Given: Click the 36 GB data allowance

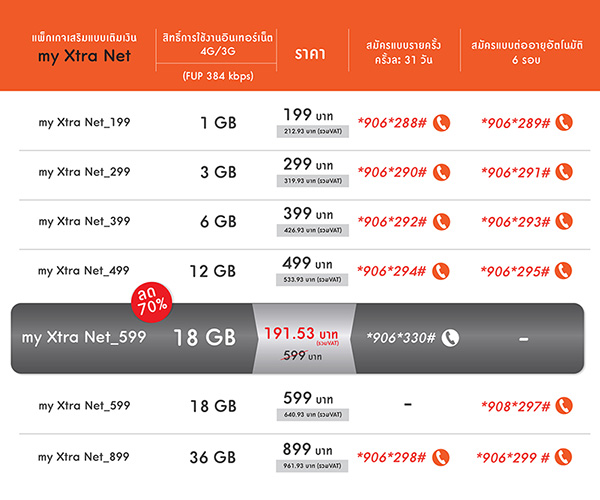Looking at the screenshot, I should (212, 456).
